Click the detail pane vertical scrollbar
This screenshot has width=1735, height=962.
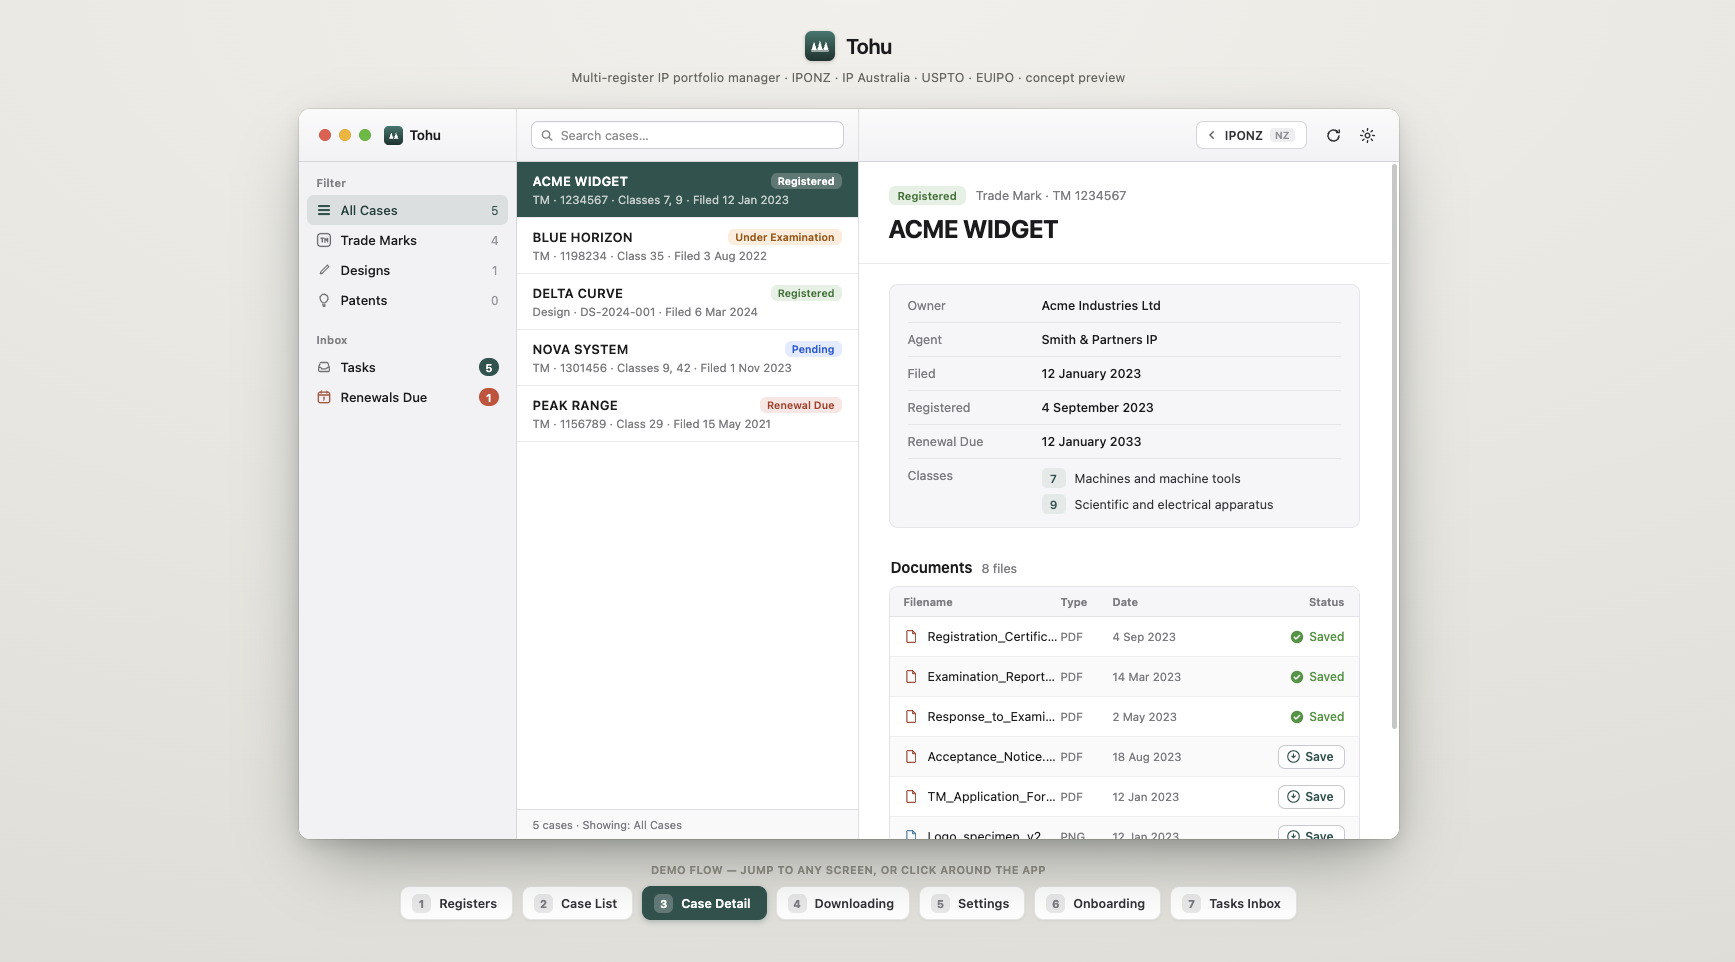1394,447
